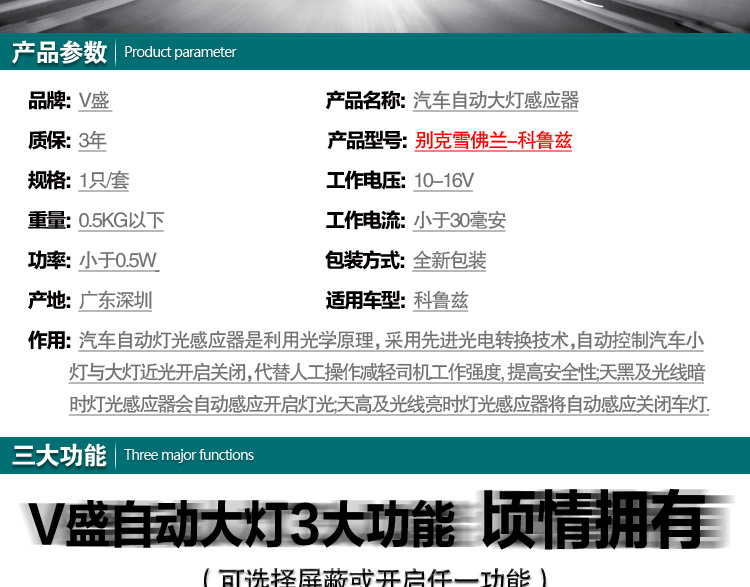Click the bold '倾情拥有' headline text
750x587 pixels.
596,519
